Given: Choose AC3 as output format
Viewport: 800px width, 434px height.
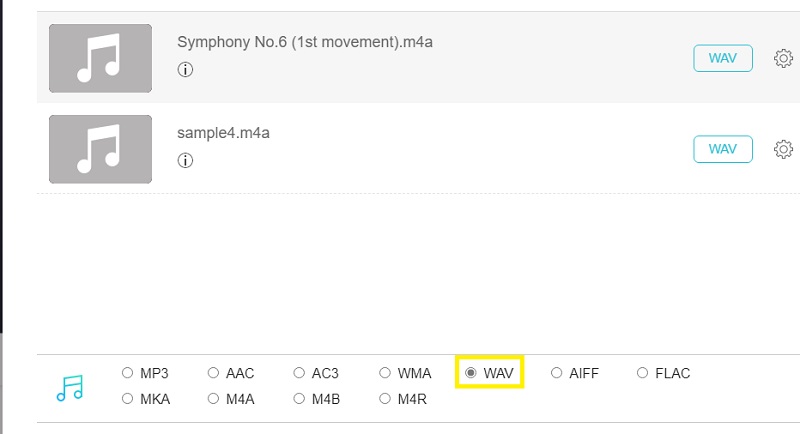Looking at the screenshot, I should pyautogui.click(x=299, y=373).
